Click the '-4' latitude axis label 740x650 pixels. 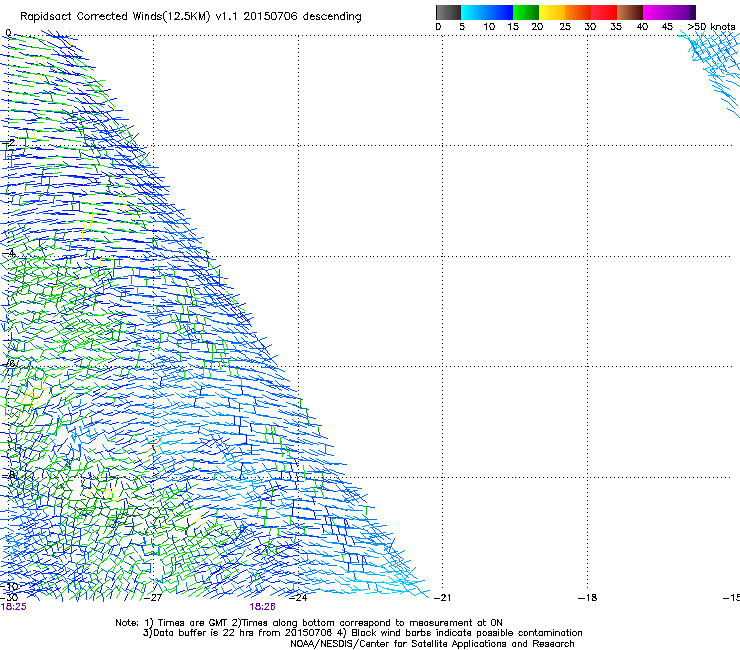(x=9, y=253)
